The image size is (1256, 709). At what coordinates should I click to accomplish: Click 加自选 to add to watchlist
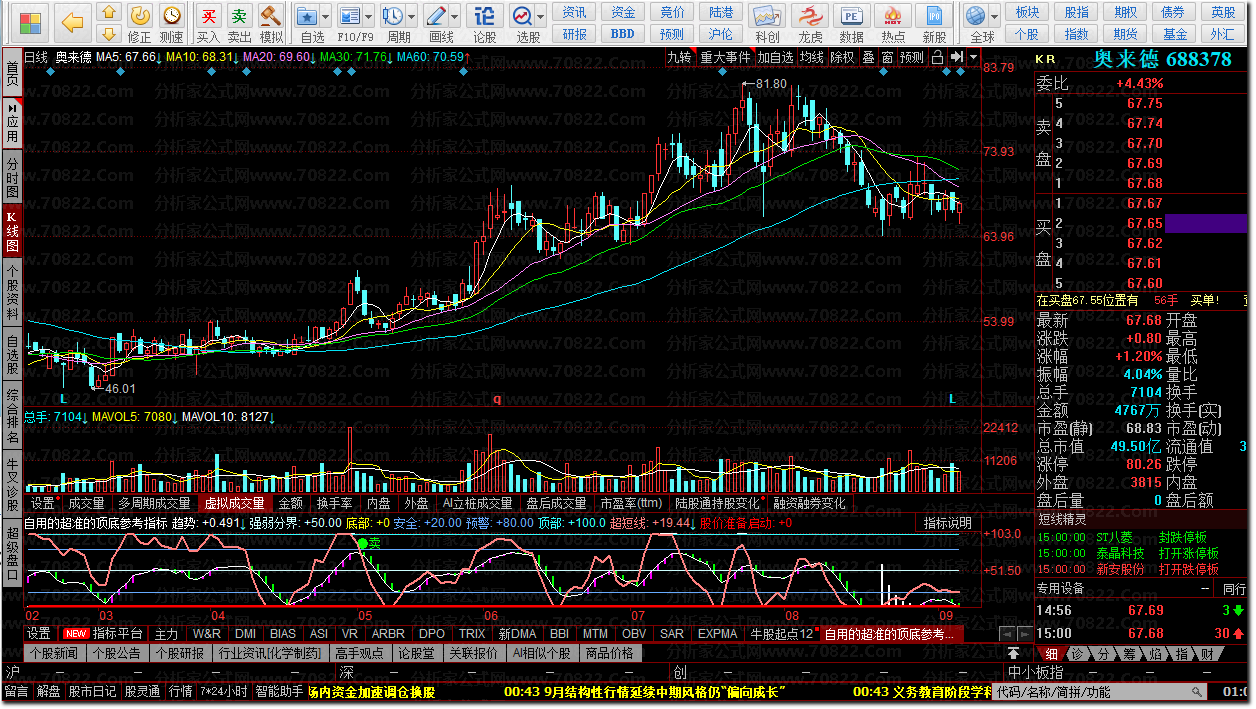point(775,57)
